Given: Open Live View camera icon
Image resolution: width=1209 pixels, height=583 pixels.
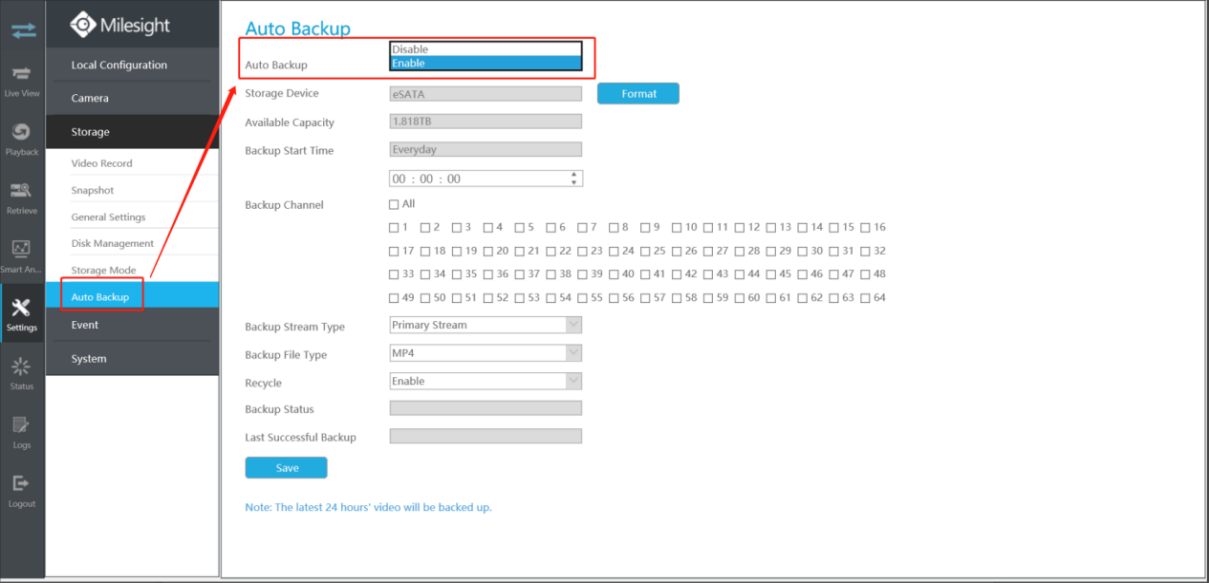Looking at the screenshot, I should 22,74.
